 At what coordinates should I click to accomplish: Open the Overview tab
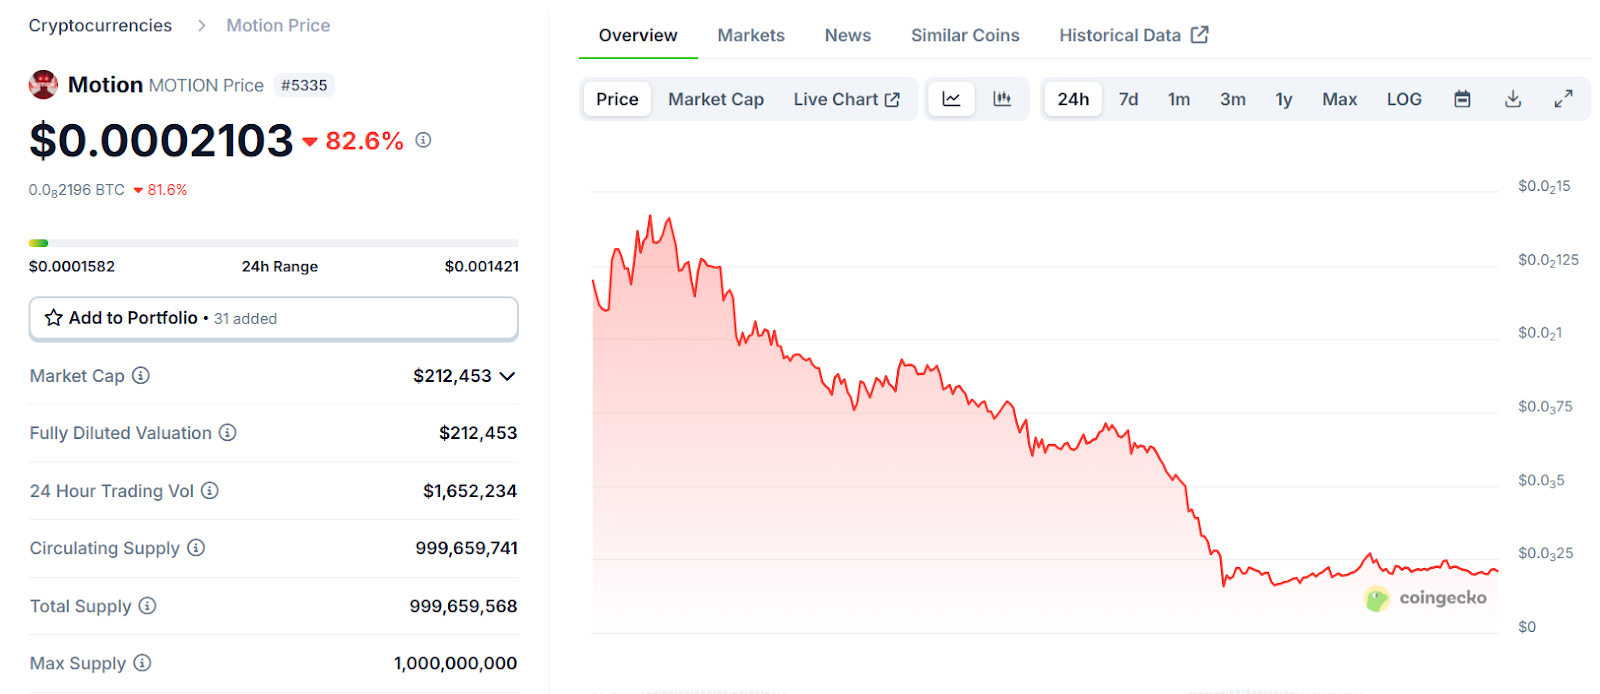638,35
